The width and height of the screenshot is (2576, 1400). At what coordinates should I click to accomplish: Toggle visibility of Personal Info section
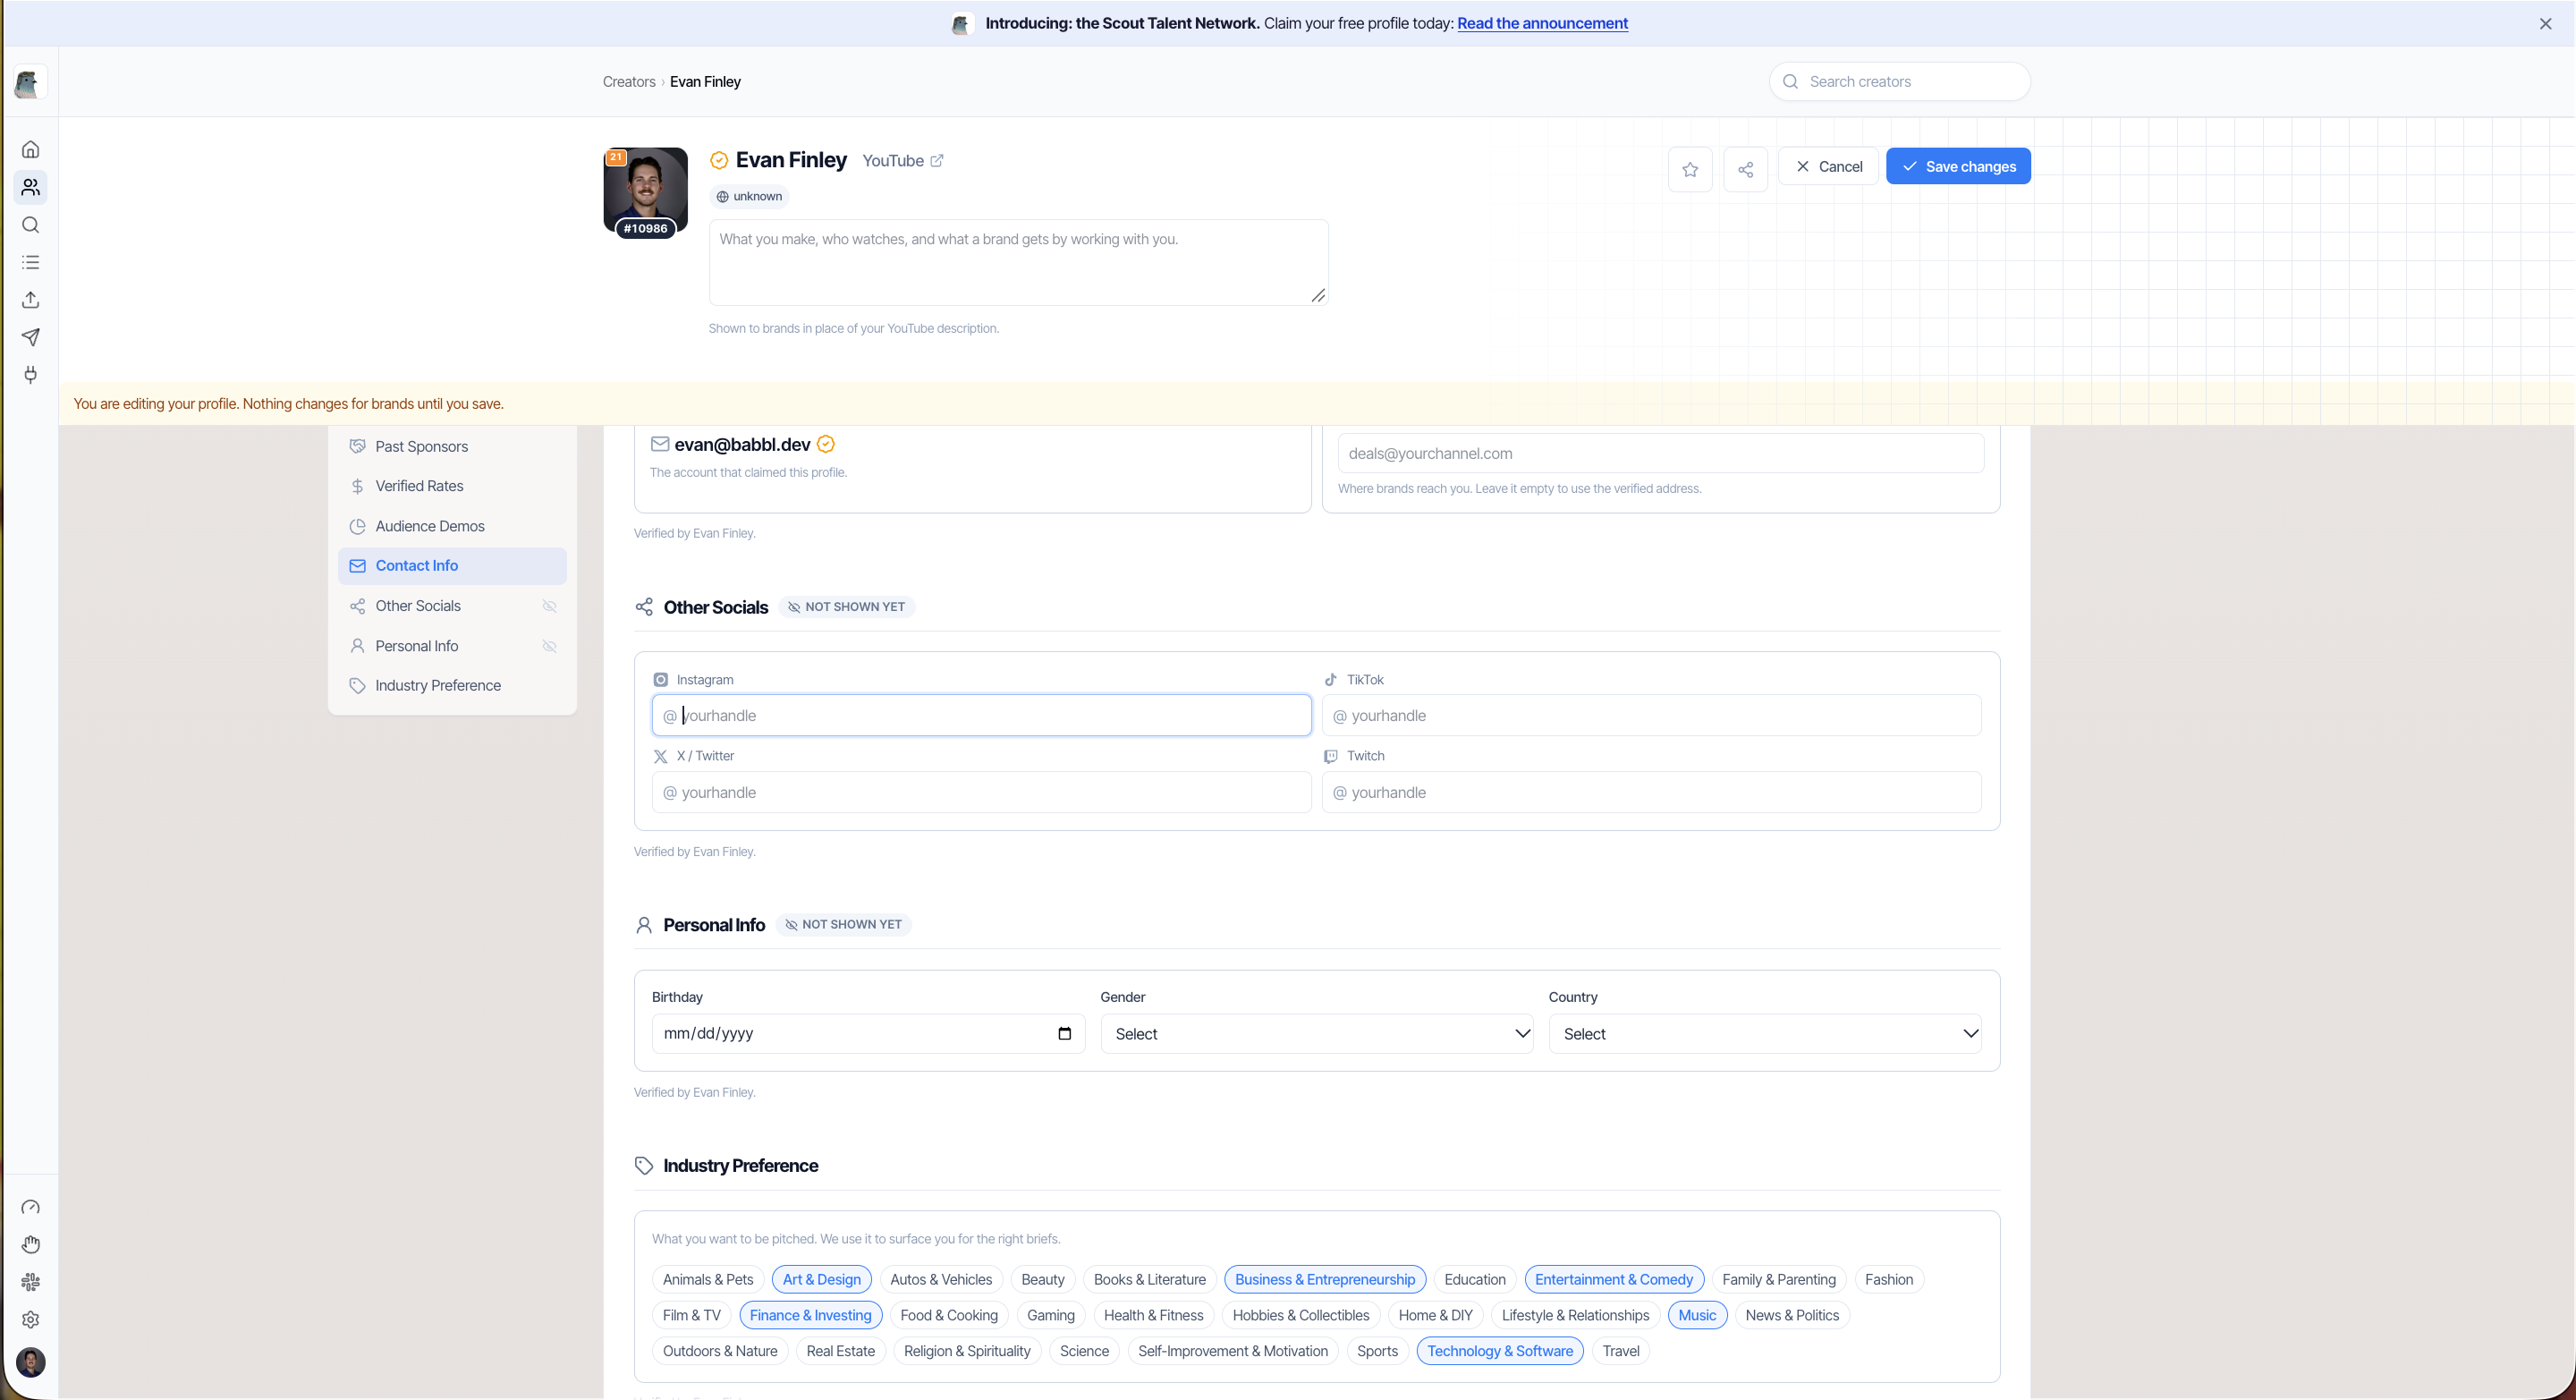click(x=549, y=646)
